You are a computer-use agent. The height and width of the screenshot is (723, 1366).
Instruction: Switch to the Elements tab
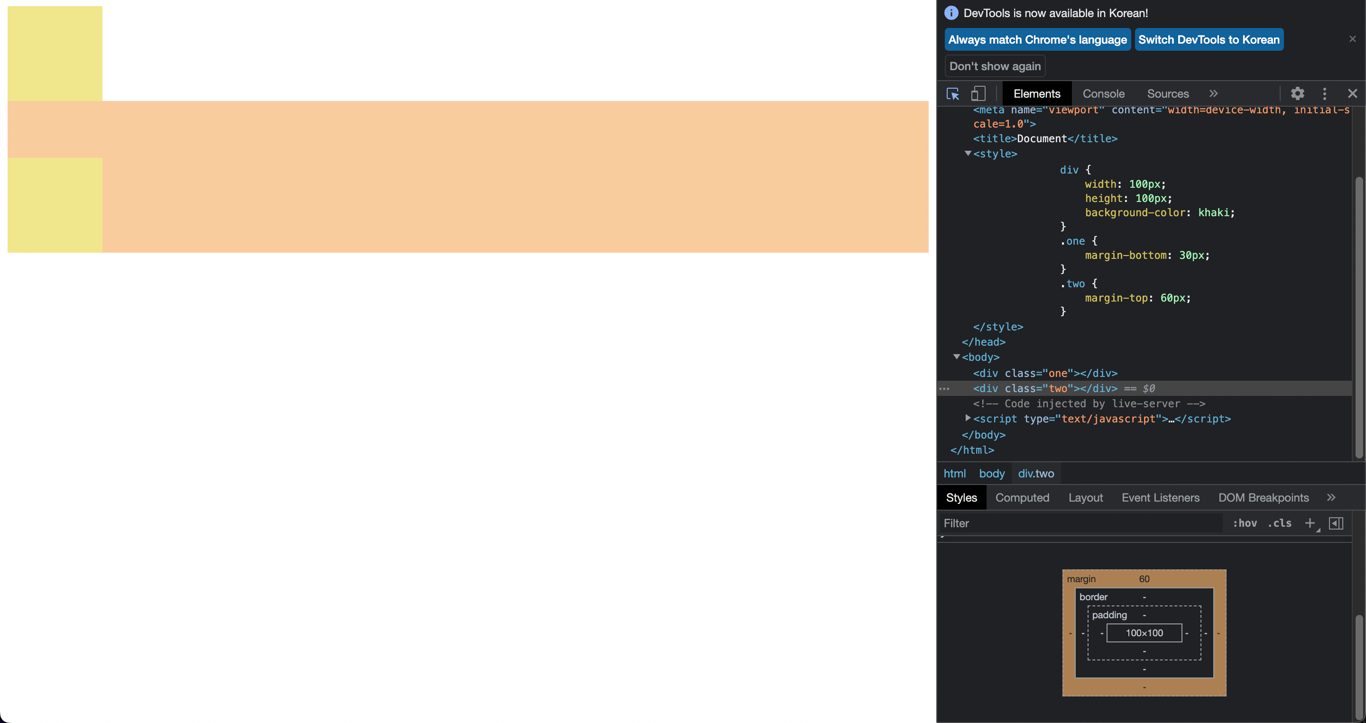click(1036, 94)
